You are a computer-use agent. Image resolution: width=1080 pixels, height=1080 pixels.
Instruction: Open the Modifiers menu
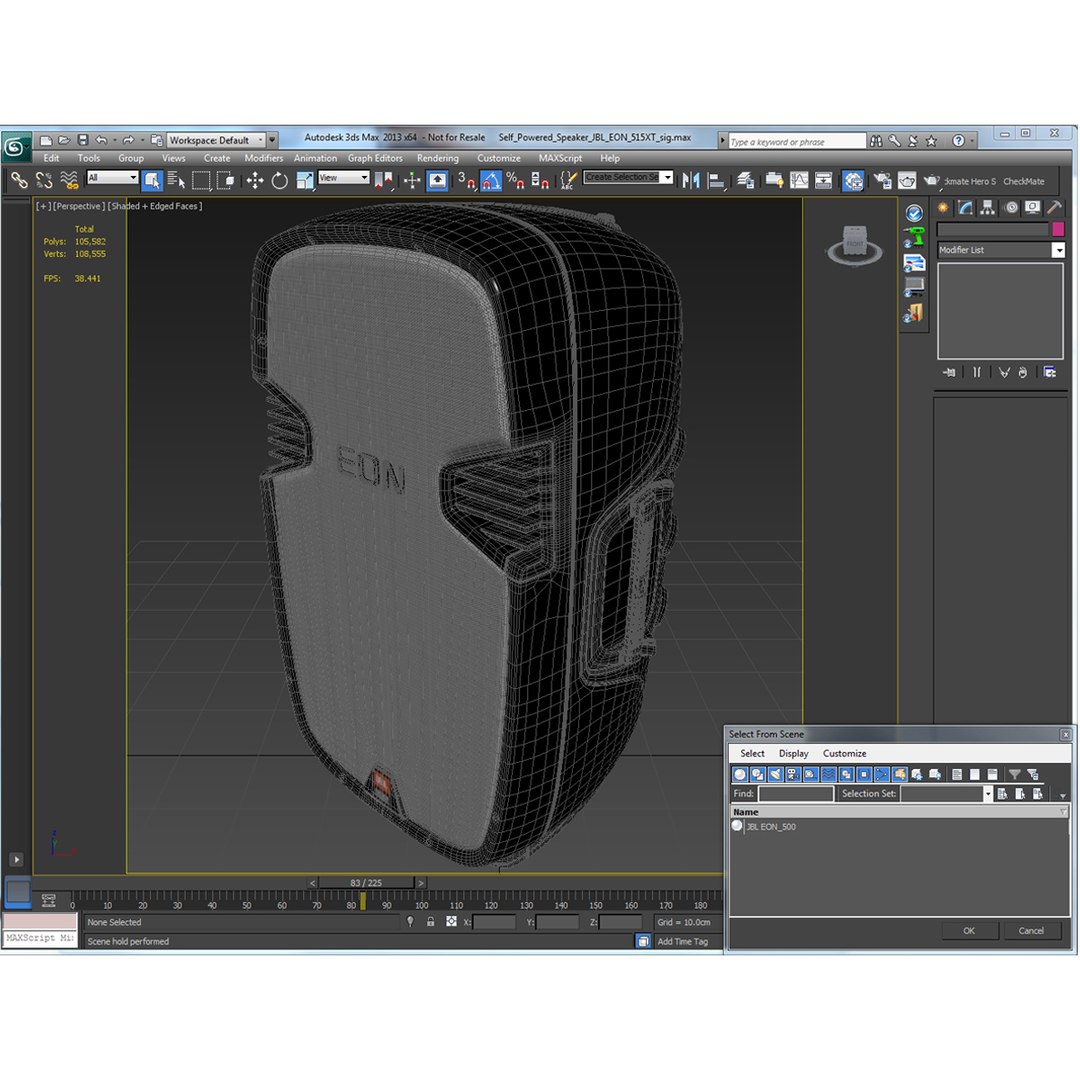[x=264, y=158]
